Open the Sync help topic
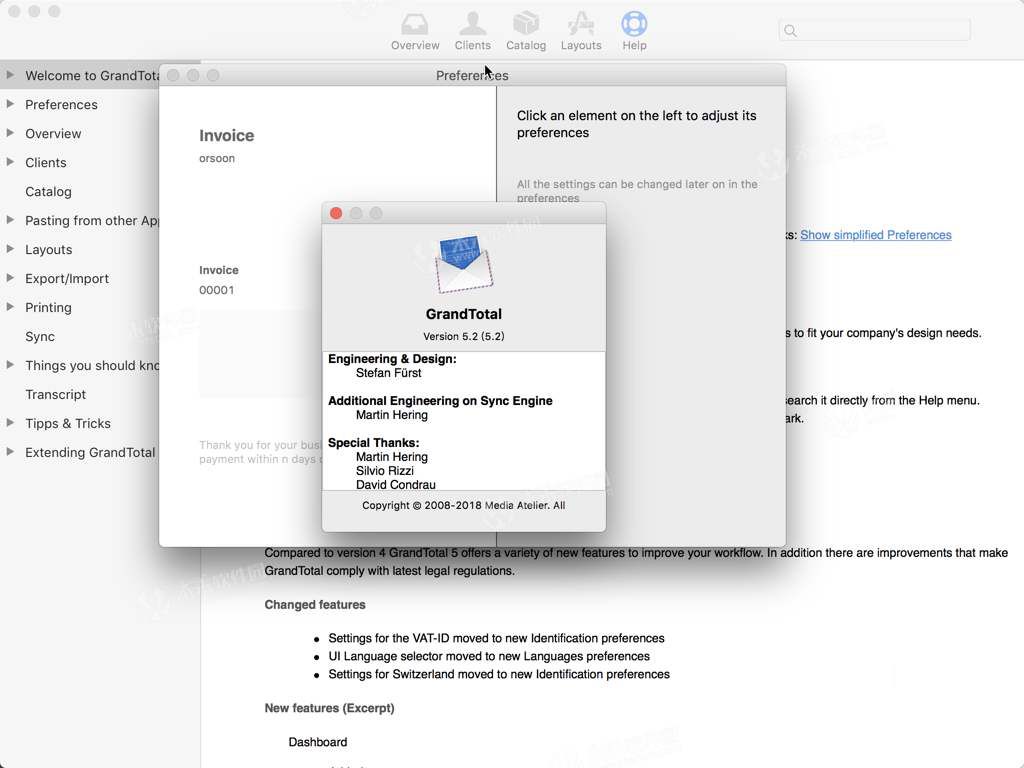 tap(40, 336)
